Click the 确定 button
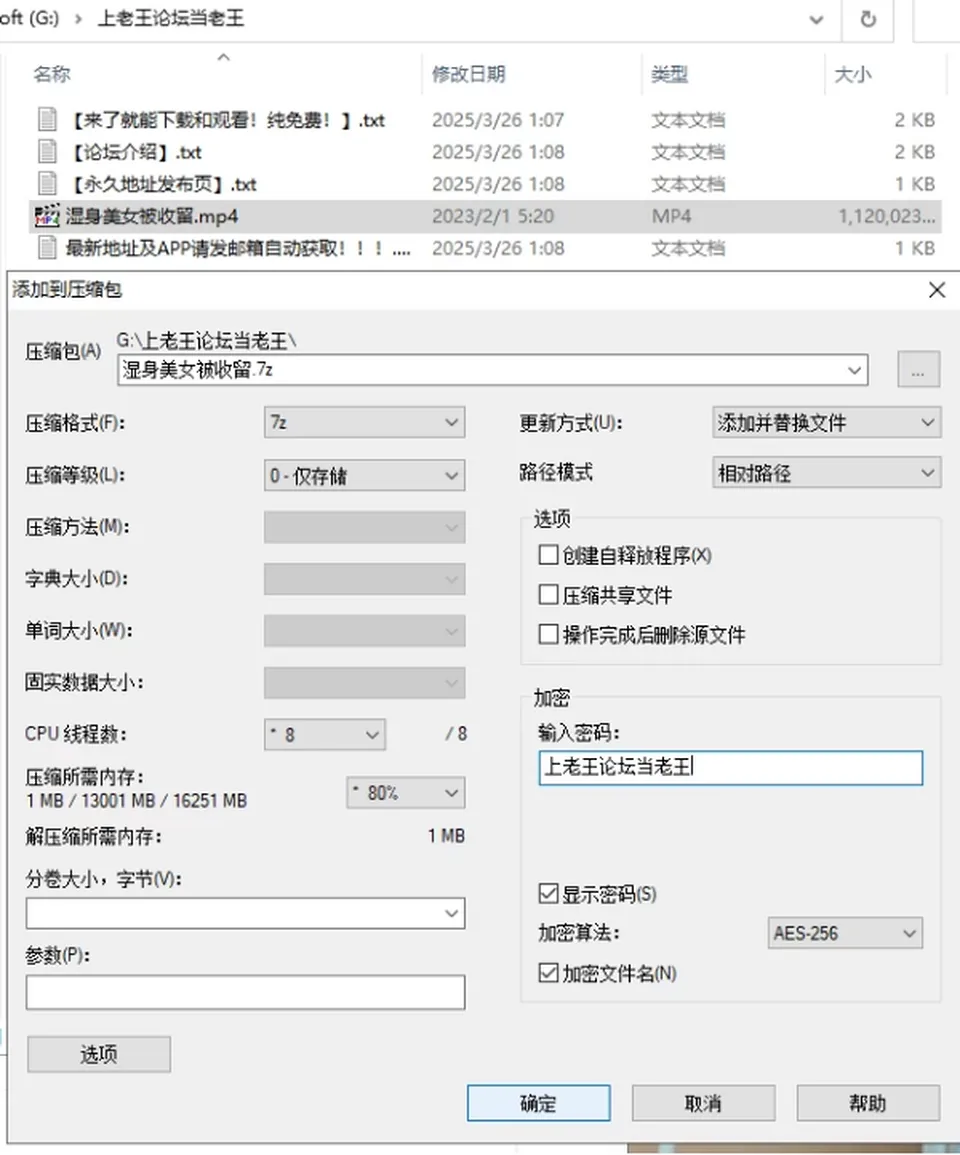The height and width of the screenshot is (1155, 960). pyautogui.click(x=539, y=1103)
